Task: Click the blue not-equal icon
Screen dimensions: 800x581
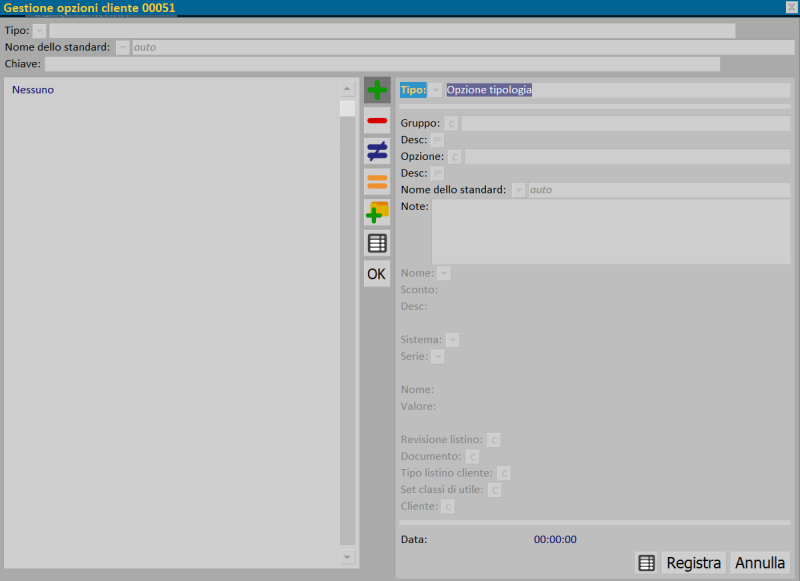Action: click(x=377, y=151)
